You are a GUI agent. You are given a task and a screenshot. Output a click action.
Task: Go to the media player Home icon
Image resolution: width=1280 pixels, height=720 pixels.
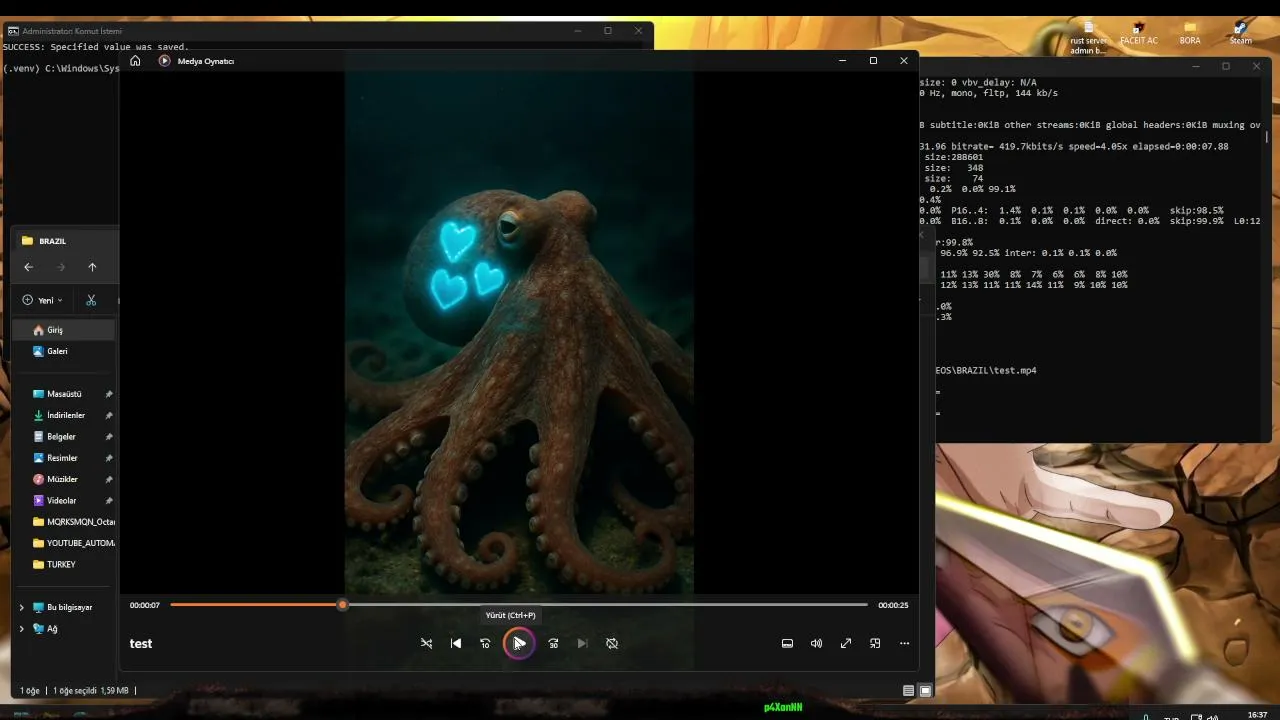135,61
